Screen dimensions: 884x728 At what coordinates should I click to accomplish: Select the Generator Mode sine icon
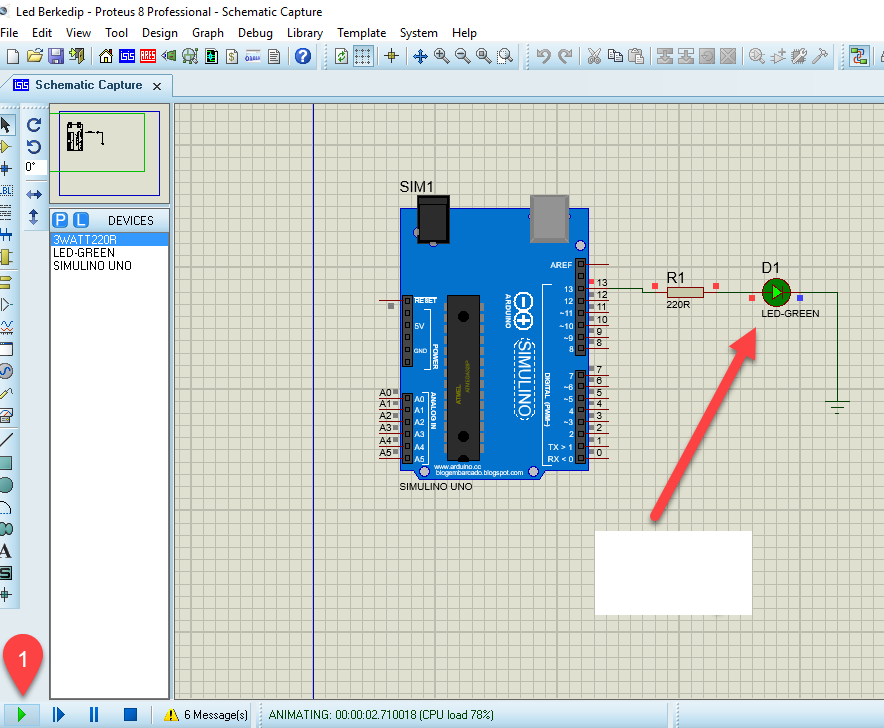(x=6, y=371)
